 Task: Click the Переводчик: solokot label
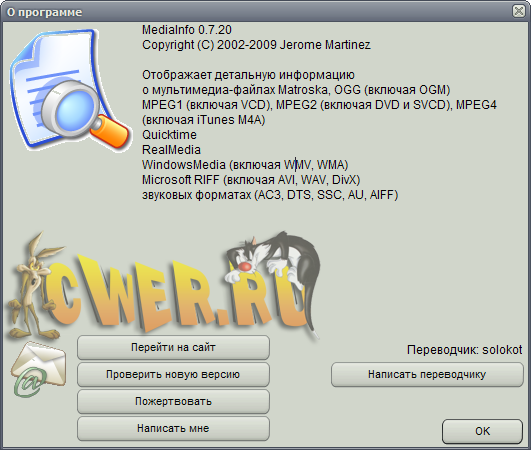(x=465, y=350)
